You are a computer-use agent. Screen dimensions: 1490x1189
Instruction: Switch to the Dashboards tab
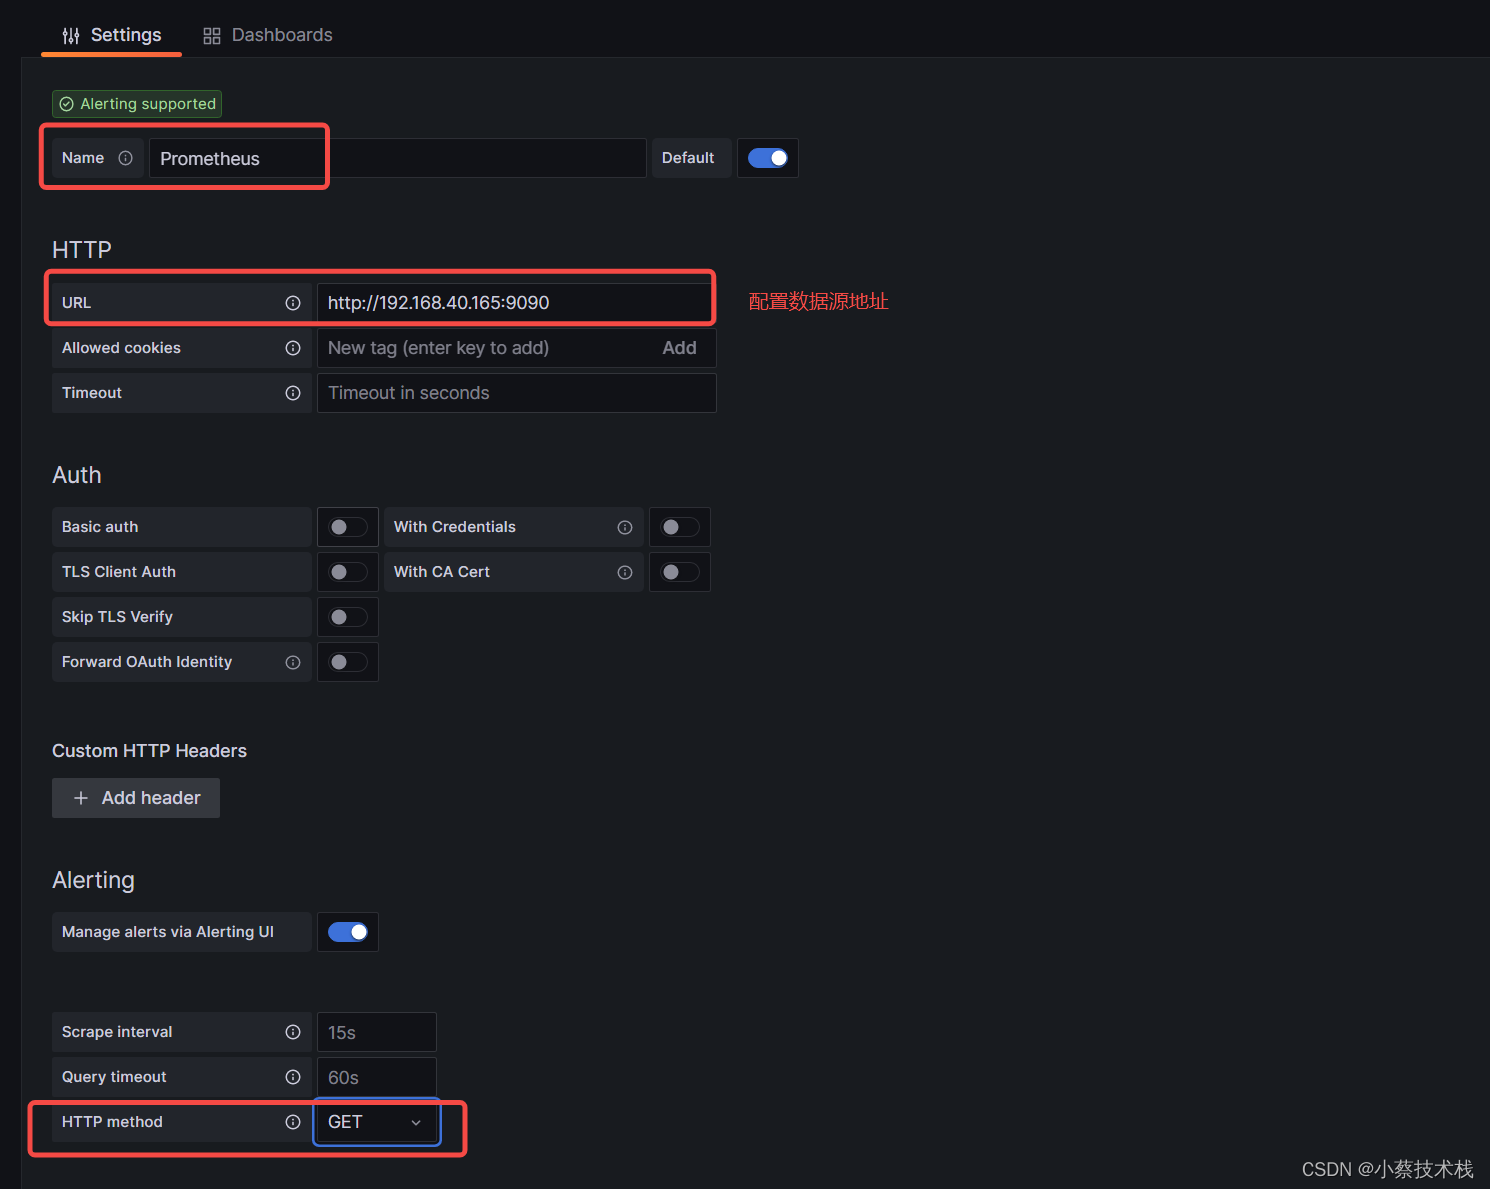267,35
